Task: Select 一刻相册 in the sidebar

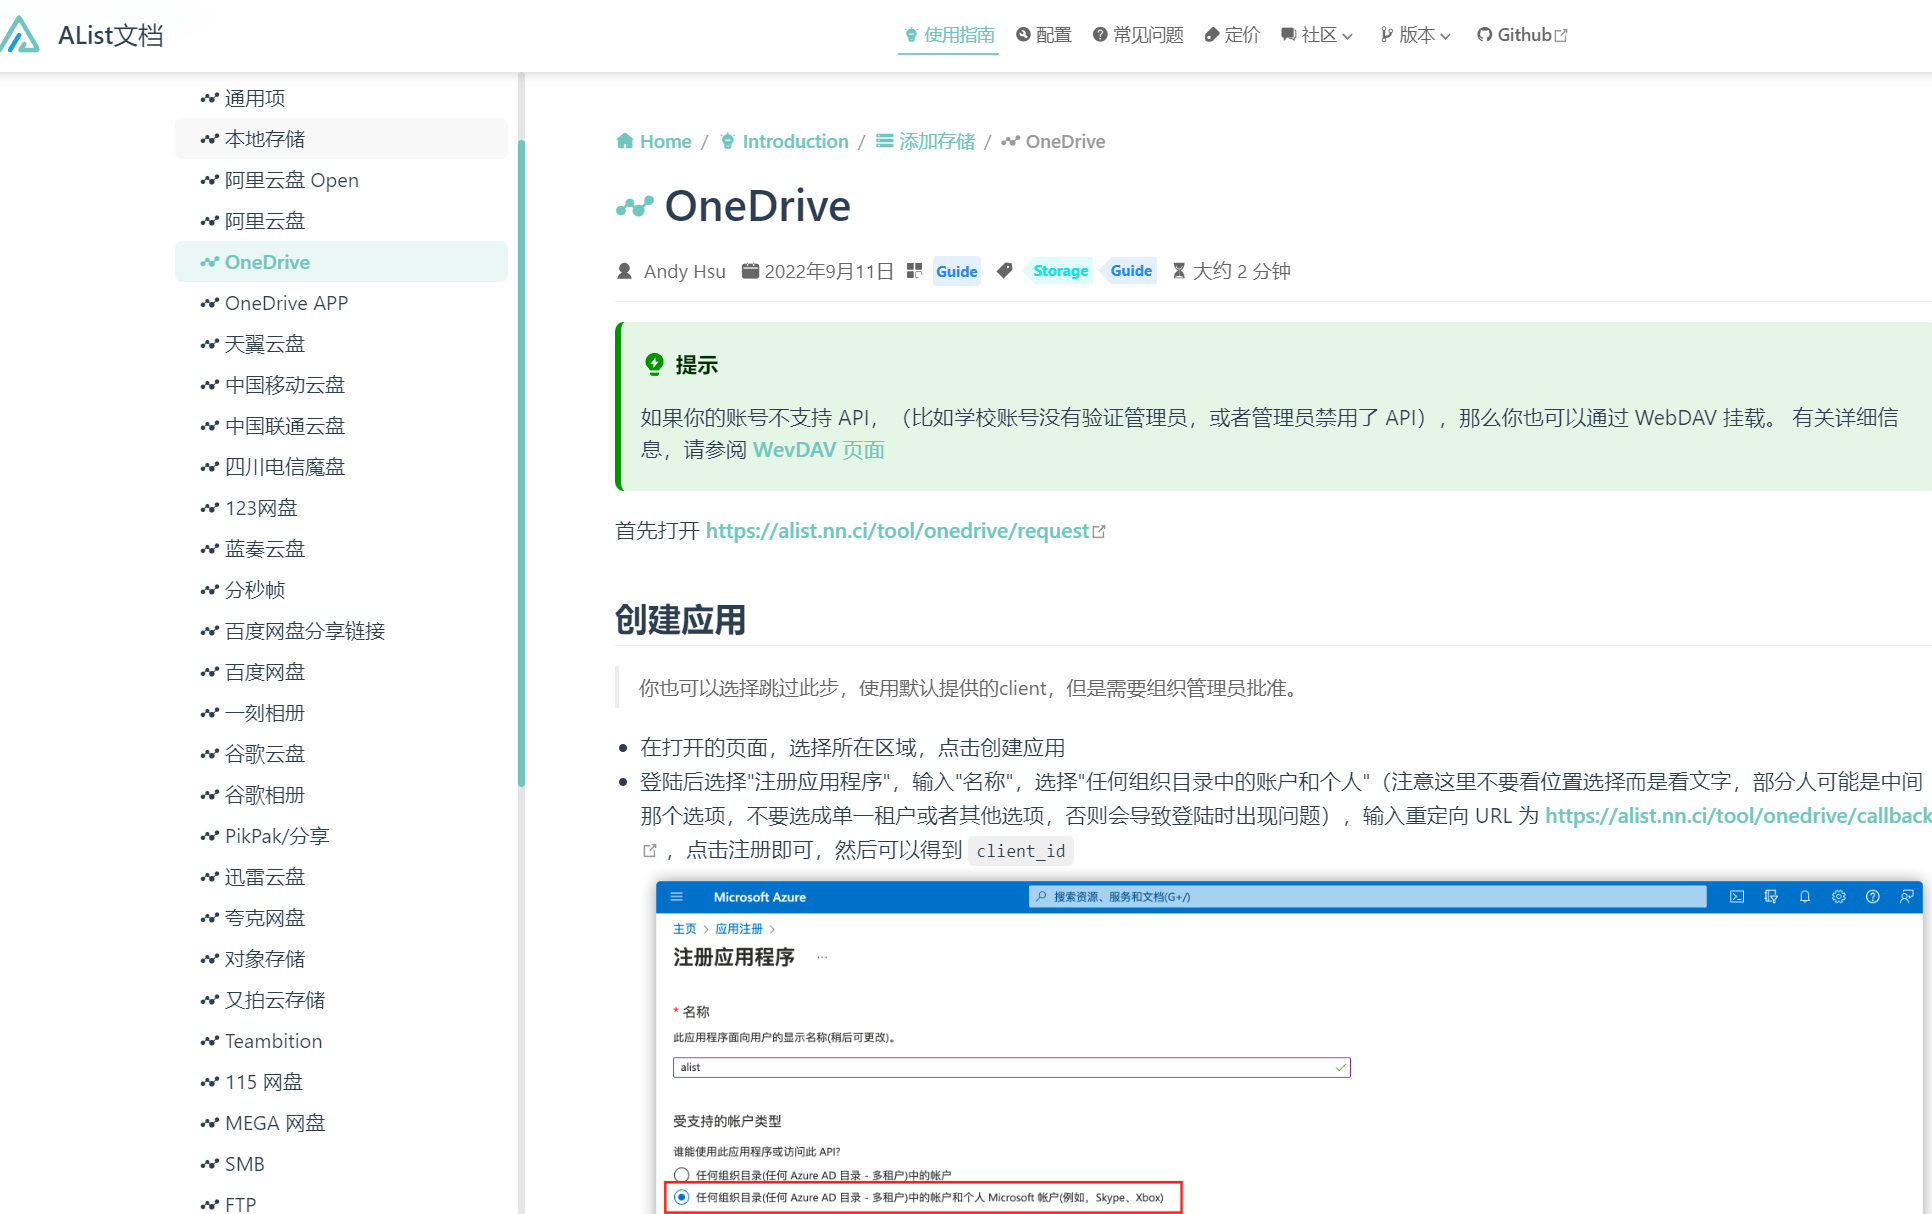Action: [x=341, y=713]
